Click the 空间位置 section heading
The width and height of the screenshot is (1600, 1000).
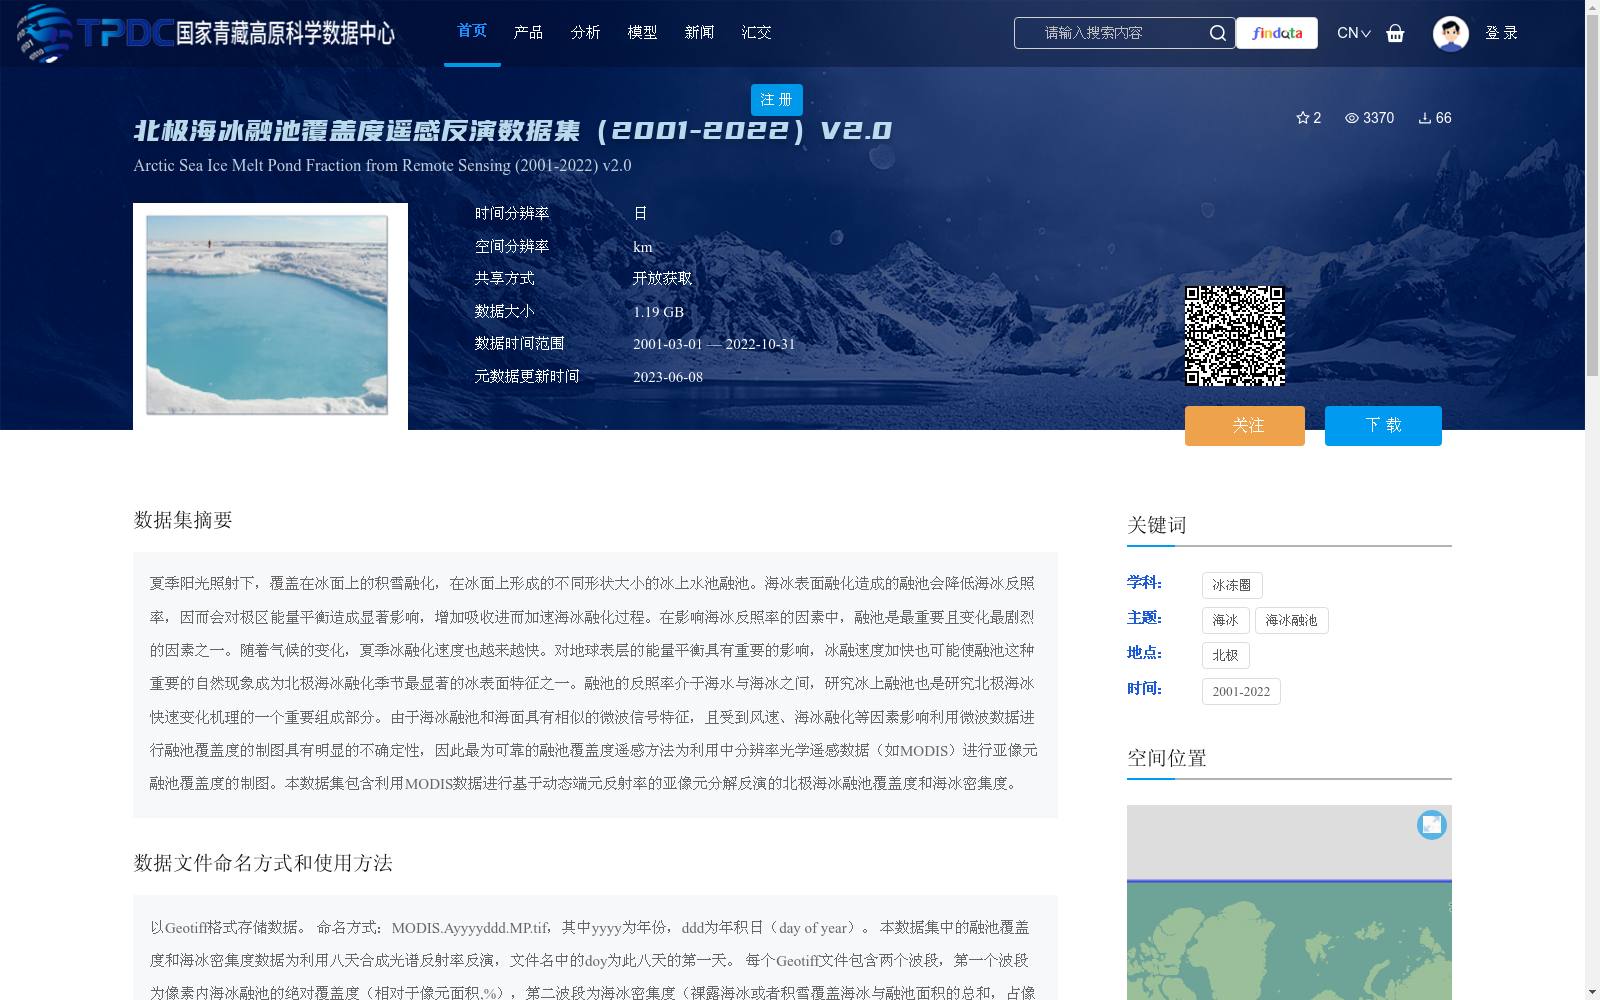1167,758
